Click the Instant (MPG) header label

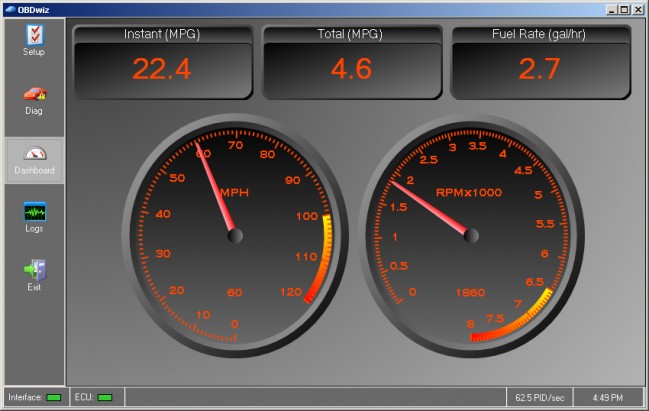(x=162, y=34)
